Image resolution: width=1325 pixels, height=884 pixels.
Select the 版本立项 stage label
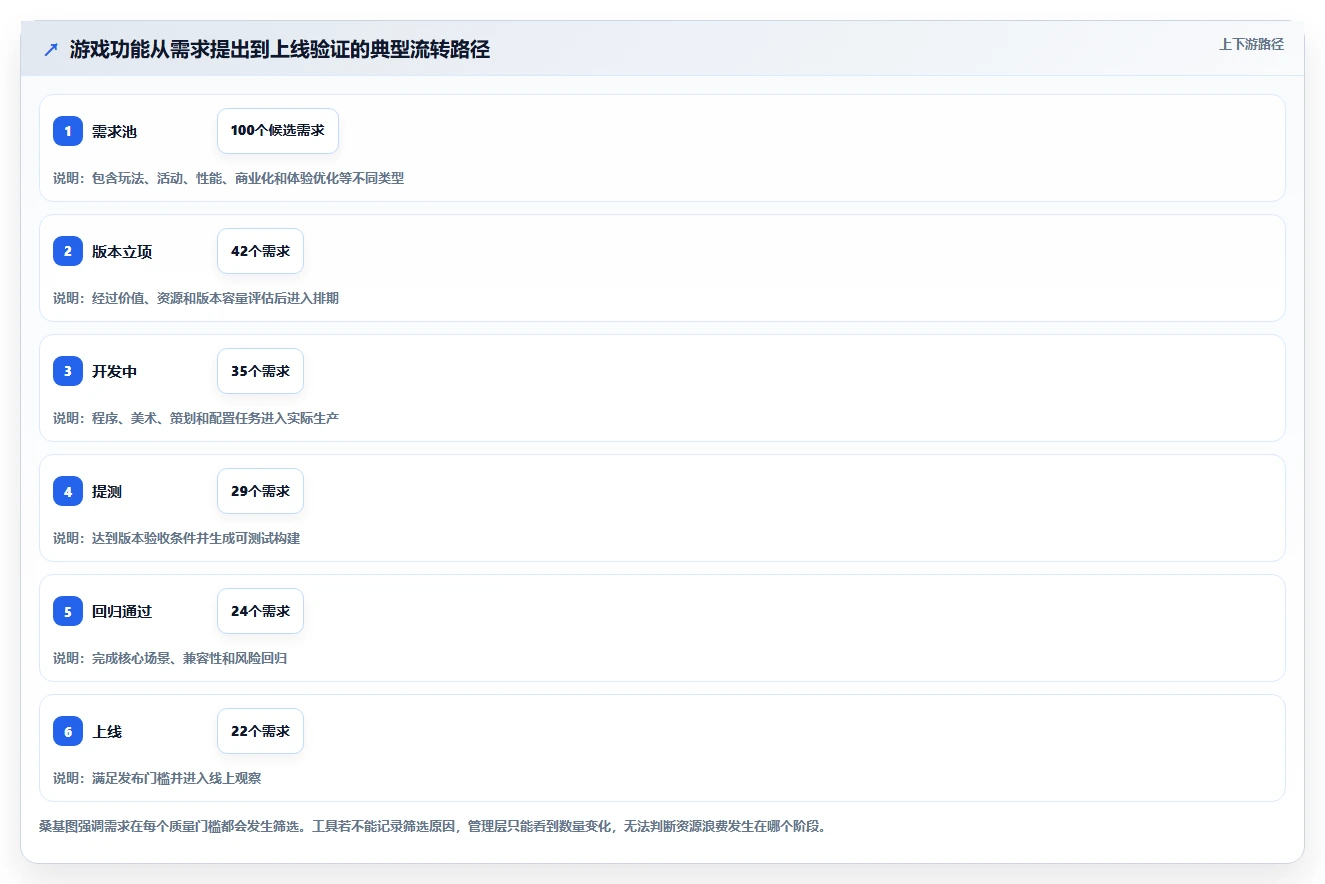(x=122, y=252)
